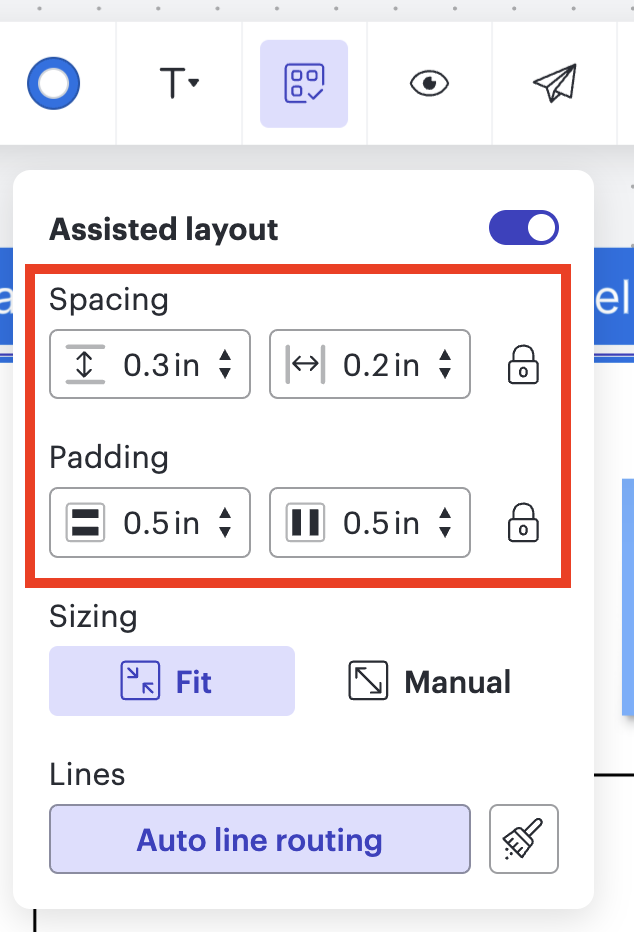Click the eye preview icon
This screenshot has height=932, width=634.
tap(430, 83)
